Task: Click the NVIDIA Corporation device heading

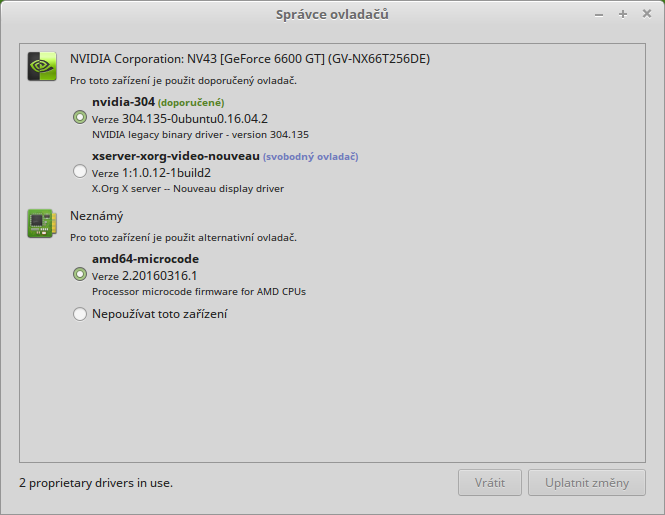Action: click(250, 59)
